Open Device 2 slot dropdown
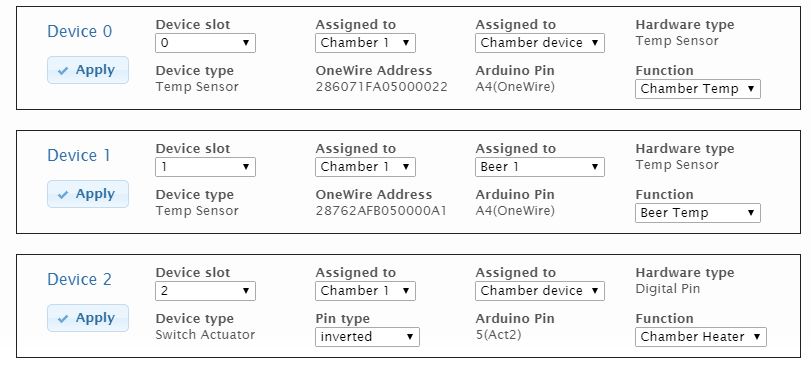The height and width of the screenshot is (368, 811). coord(205,291)
